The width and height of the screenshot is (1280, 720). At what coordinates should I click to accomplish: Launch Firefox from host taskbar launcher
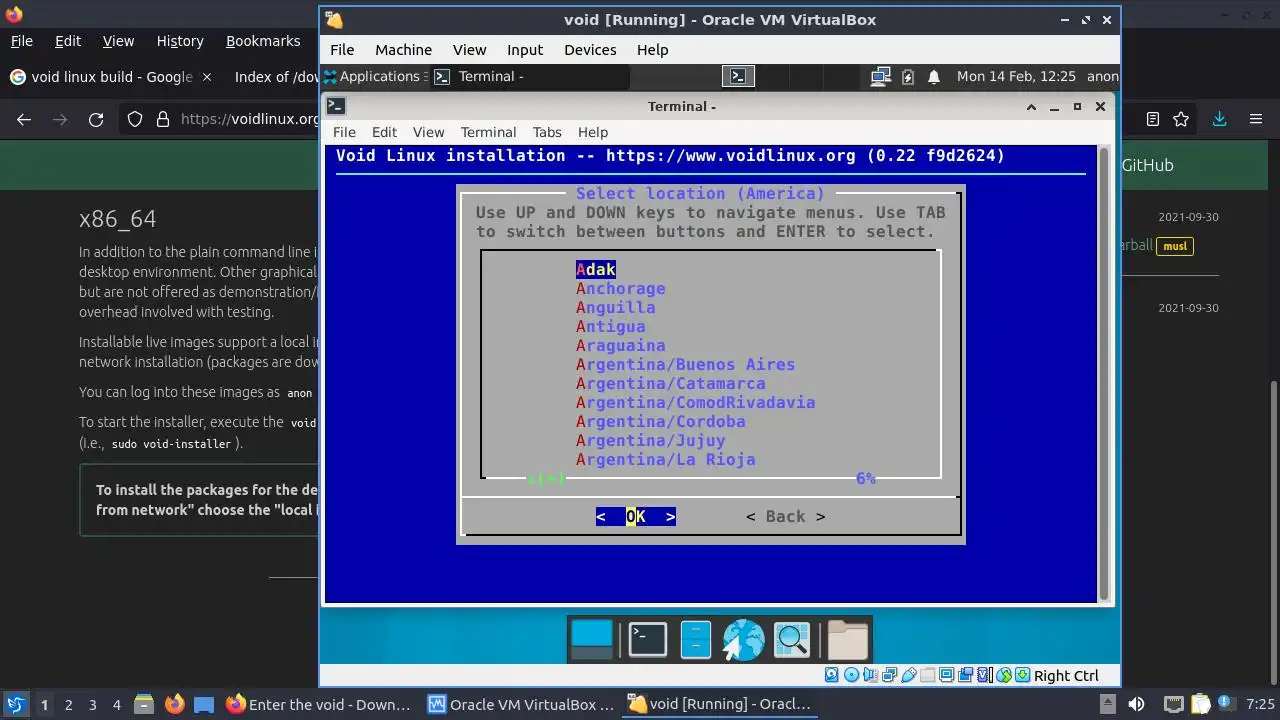coord(174,704)
